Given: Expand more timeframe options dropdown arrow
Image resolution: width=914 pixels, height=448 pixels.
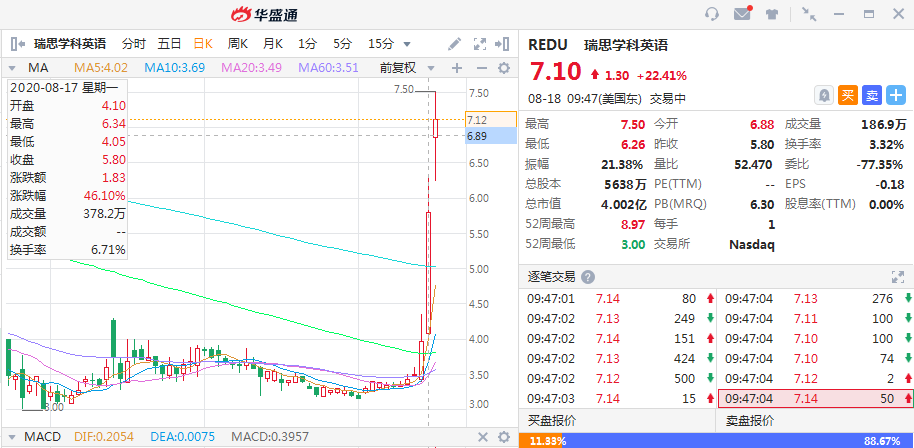Looking at the screenshot, I should (407, 44).
